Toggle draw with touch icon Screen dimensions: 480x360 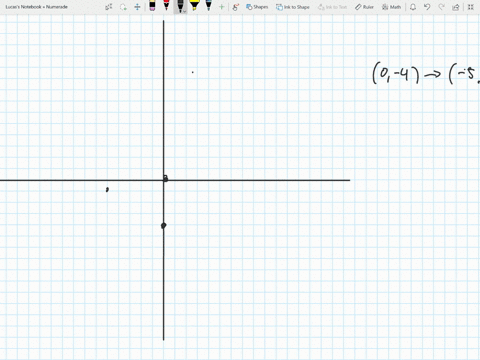point(236,7)
